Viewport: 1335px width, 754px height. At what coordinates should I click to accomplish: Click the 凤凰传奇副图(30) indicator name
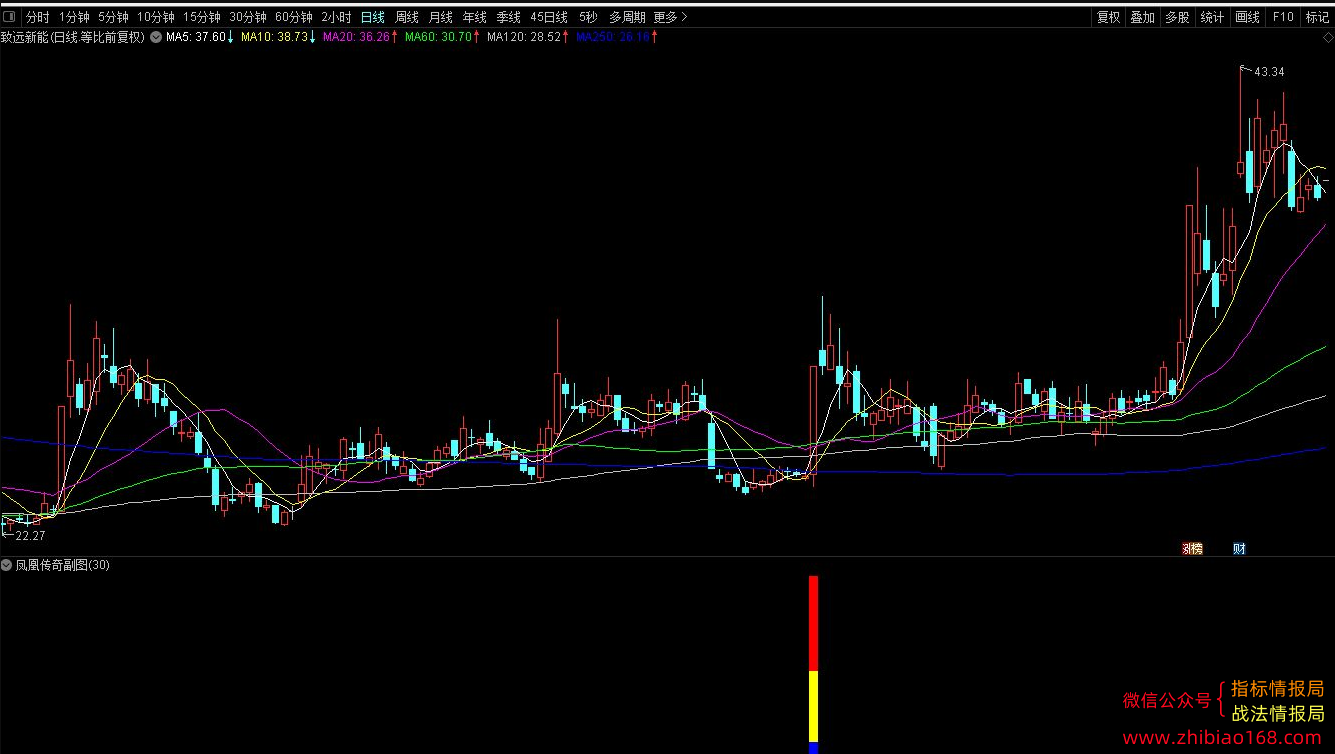62,565
